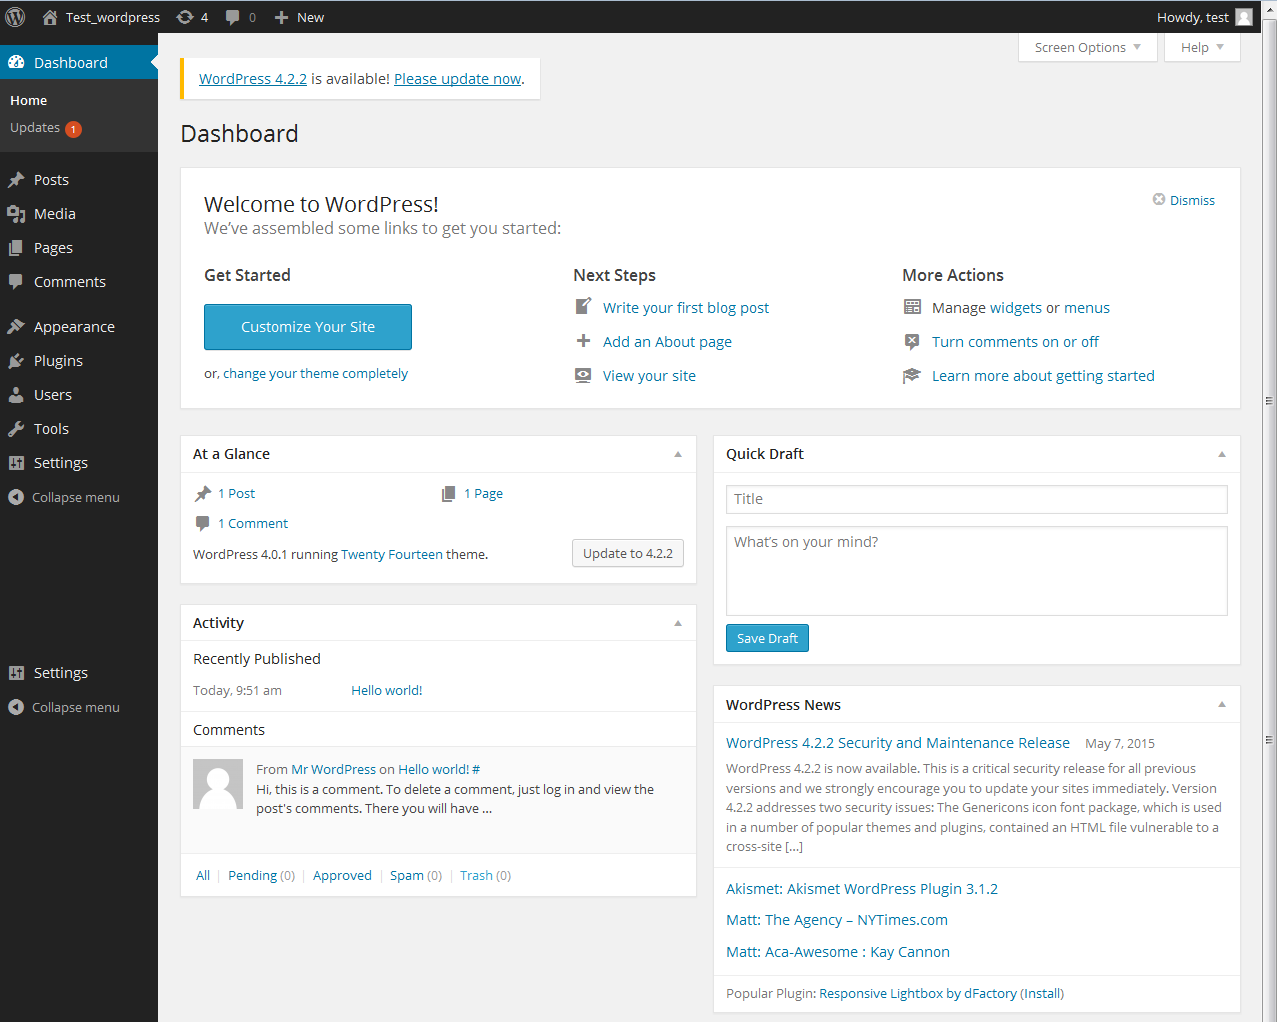The height and width of the screenshot is (1022, 1277).
Task: Filter comments by Spam (0)
Action: (x=416, y=875)
